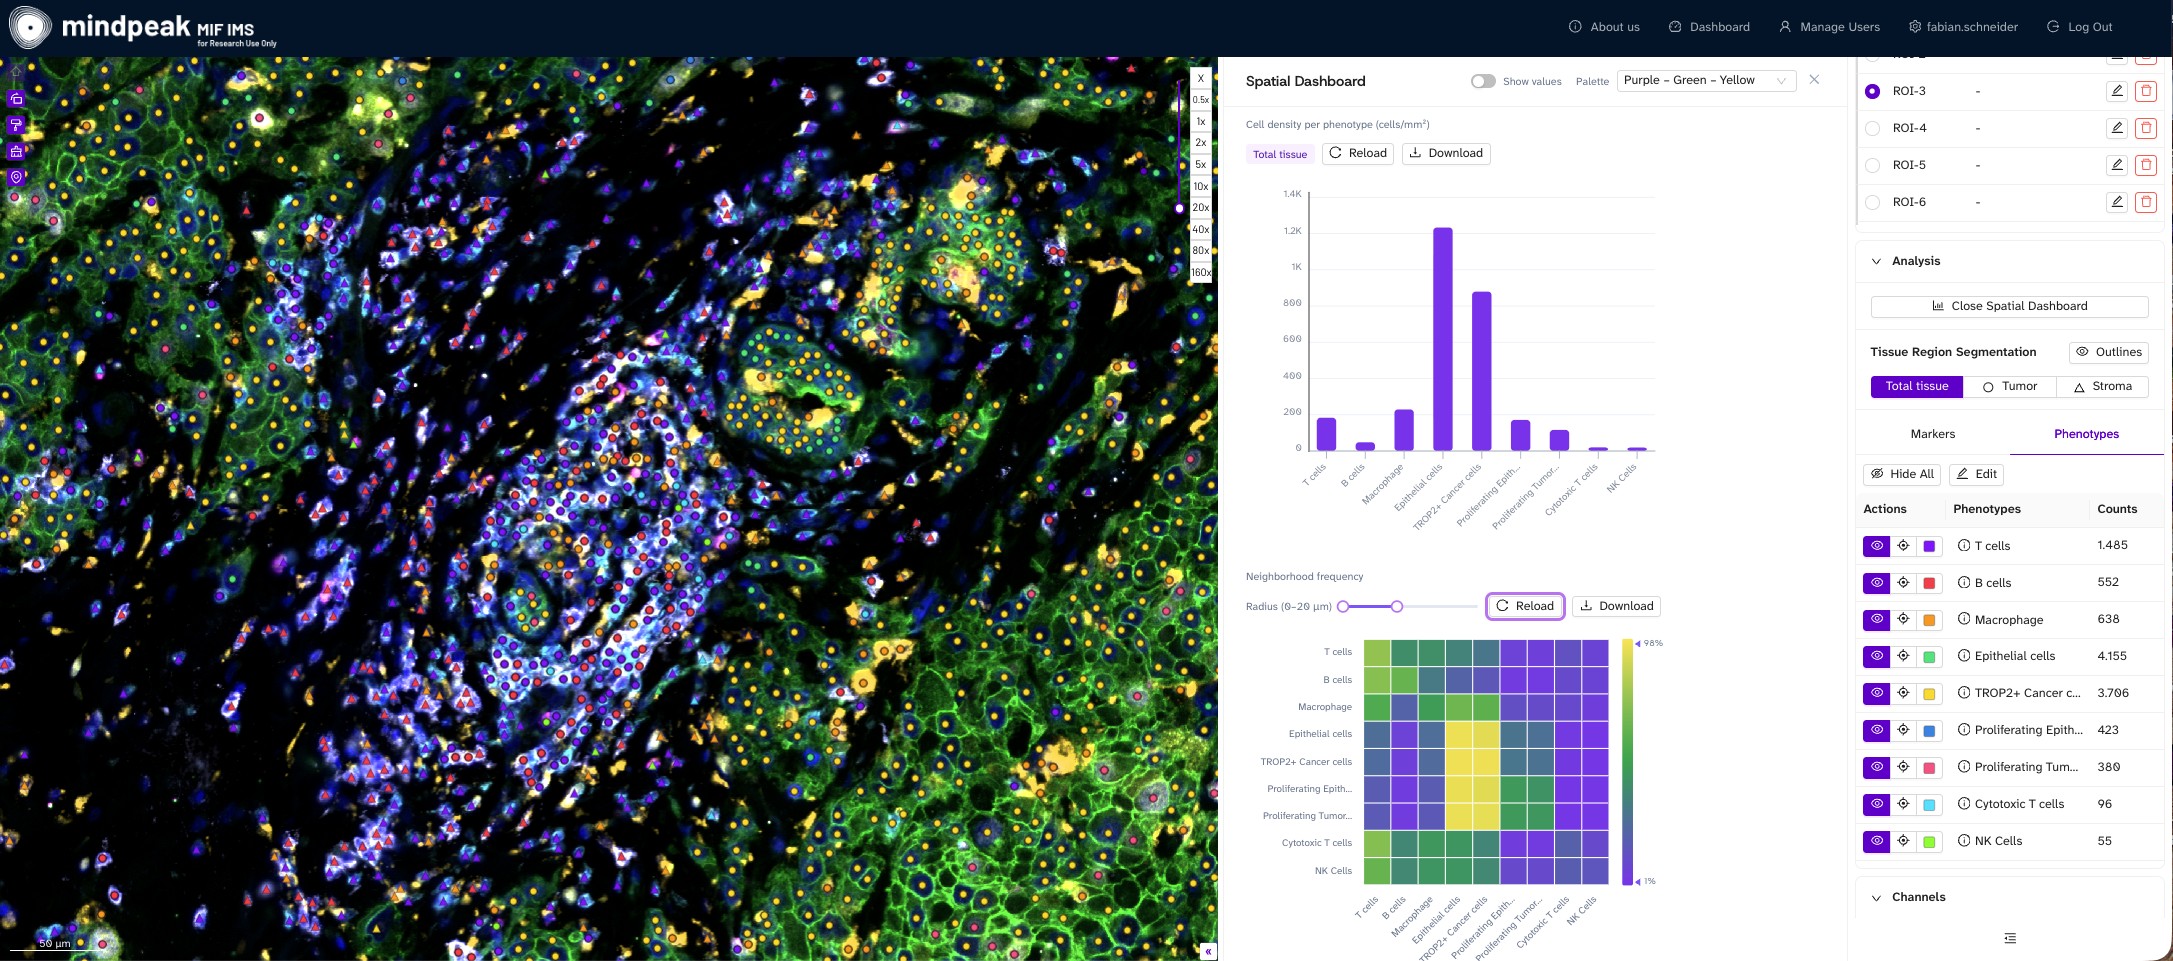
Task: Edit ROI-3 with pencil icon
Action: coord(2116,91)
